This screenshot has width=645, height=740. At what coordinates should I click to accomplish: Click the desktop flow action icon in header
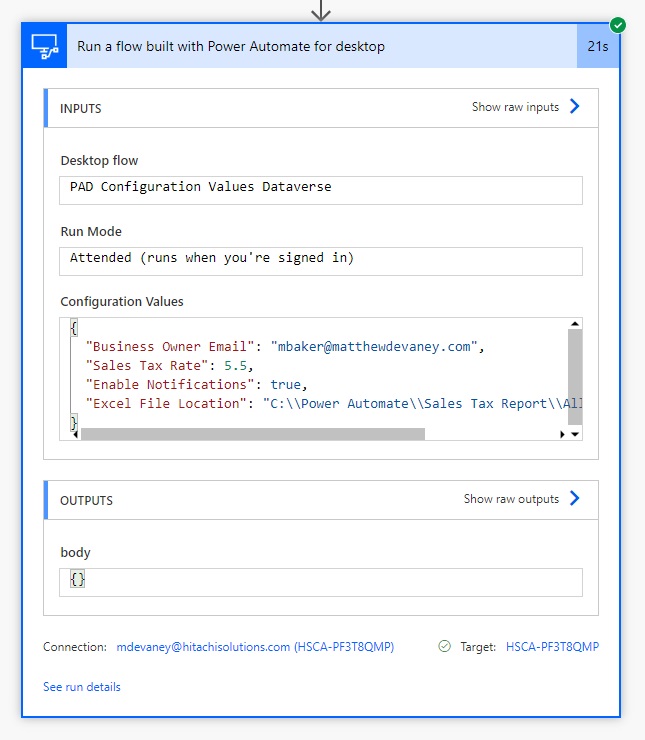[45, 46]
